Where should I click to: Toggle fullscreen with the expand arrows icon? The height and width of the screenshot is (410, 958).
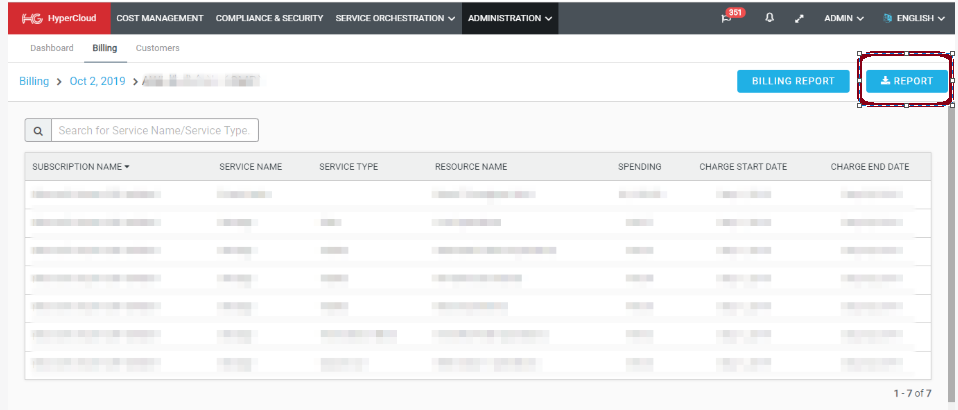point(799,18)
